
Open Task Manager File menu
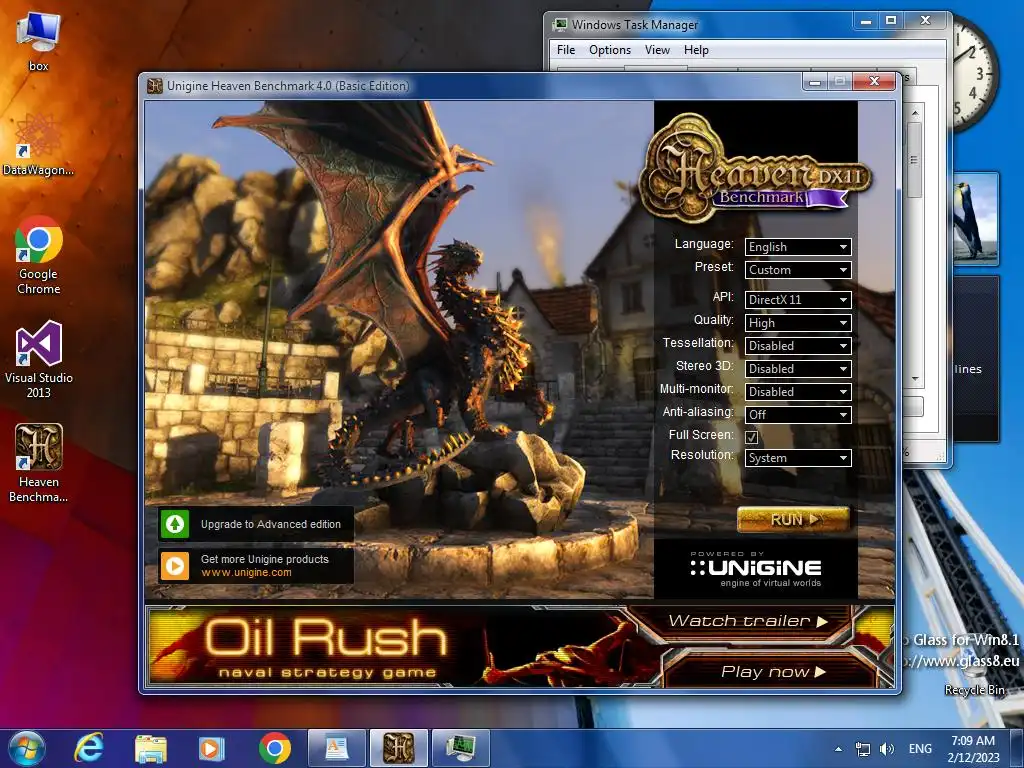tap(566, 50)
